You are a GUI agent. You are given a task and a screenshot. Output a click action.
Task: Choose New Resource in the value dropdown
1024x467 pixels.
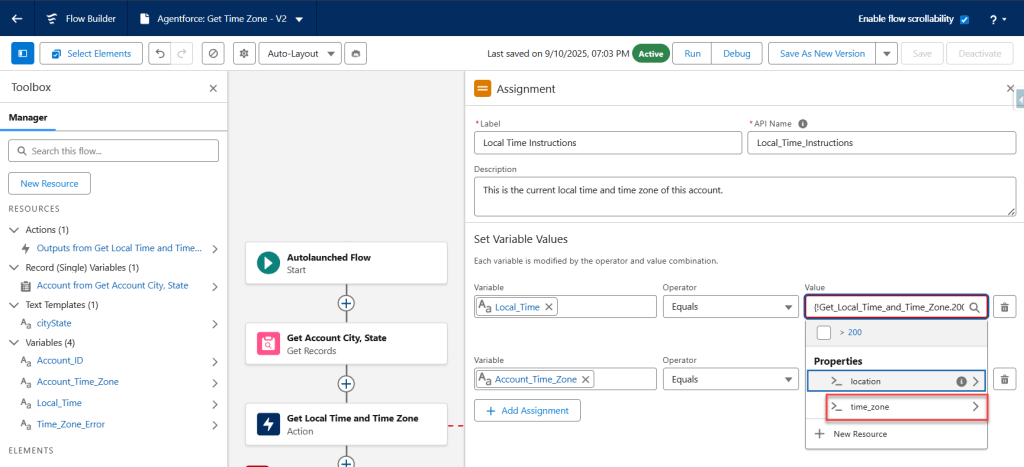(858, 434)
